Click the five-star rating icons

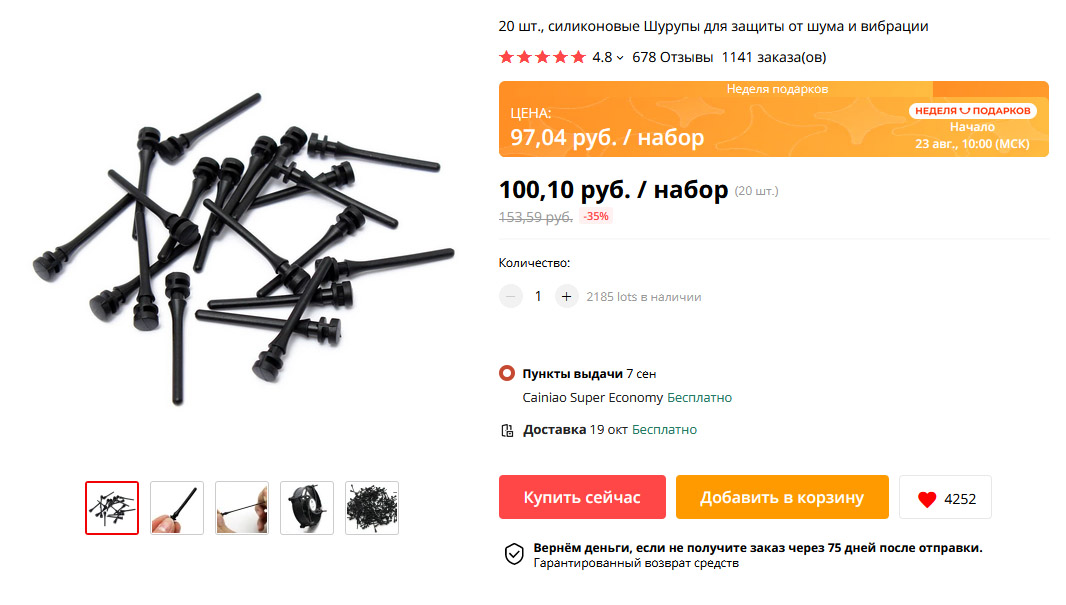click(542, 57)
